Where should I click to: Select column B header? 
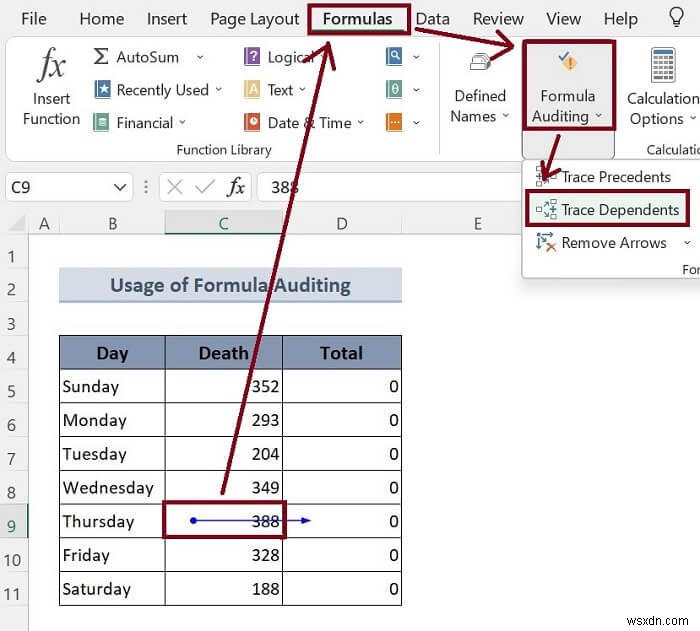click(112, 223)
